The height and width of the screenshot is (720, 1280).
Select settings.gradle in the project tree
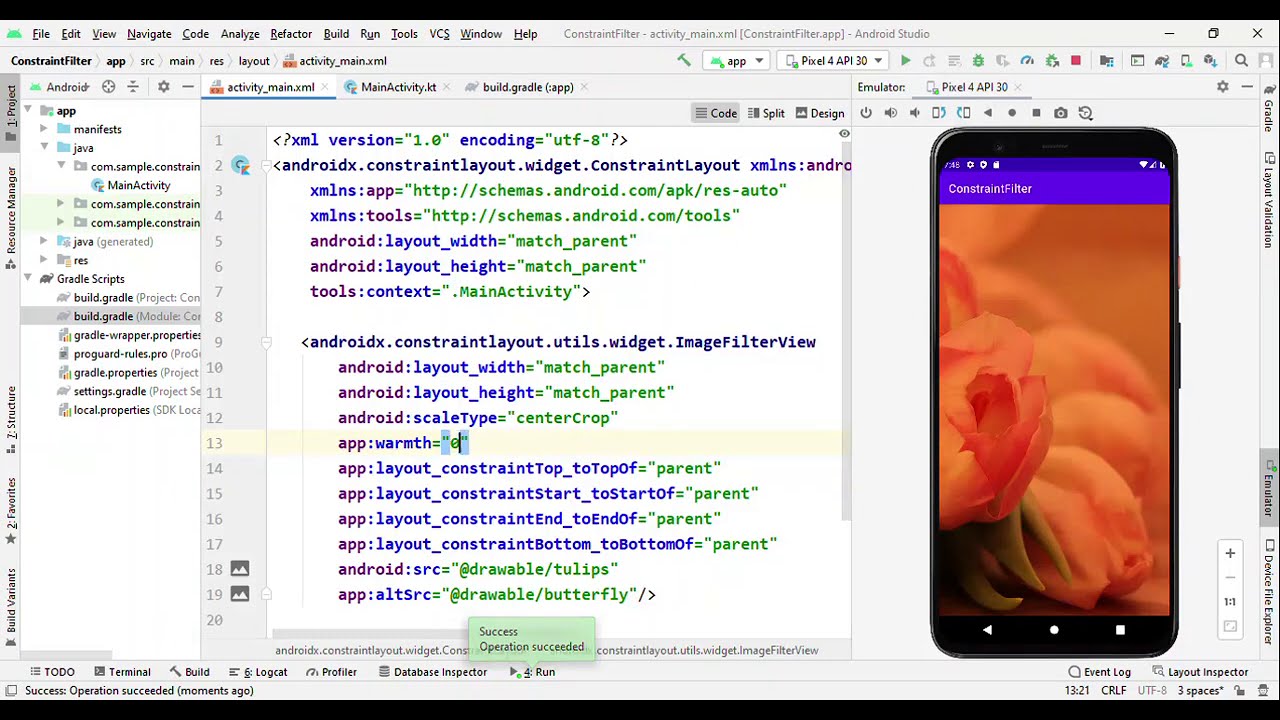tap(110, 391)
